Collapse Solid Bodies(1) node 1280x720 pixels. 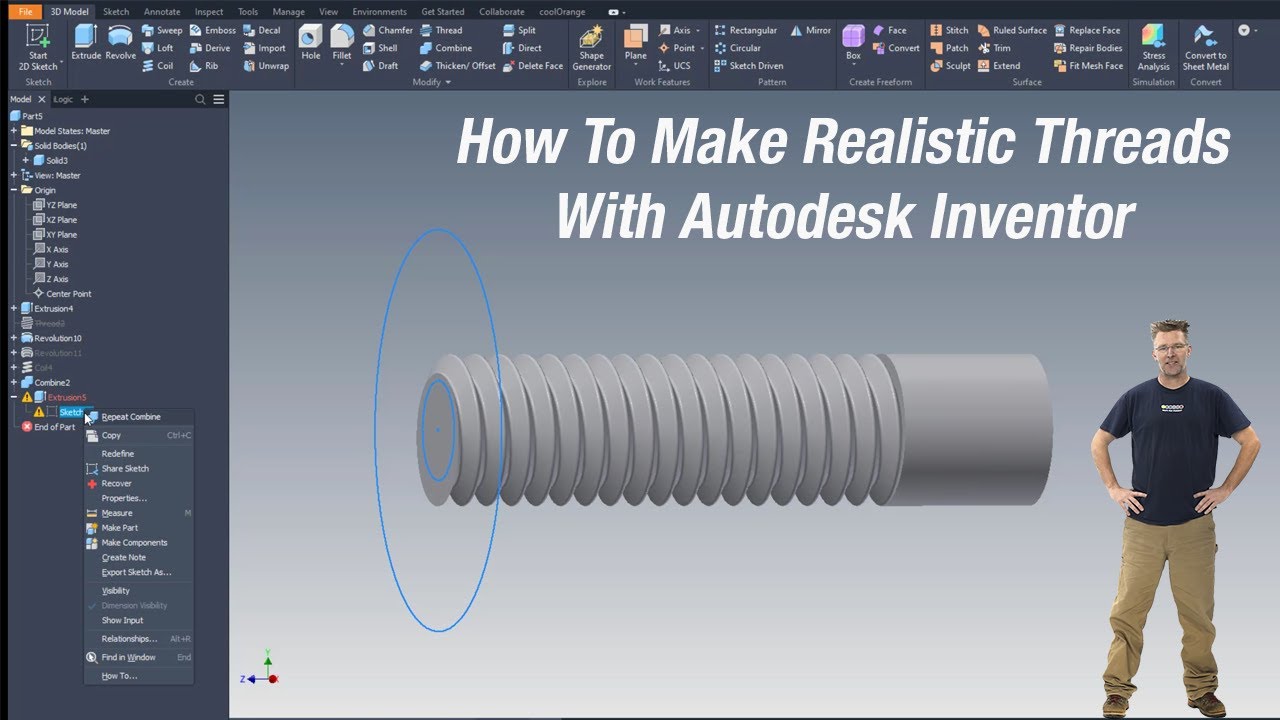(x=13, y=146)
